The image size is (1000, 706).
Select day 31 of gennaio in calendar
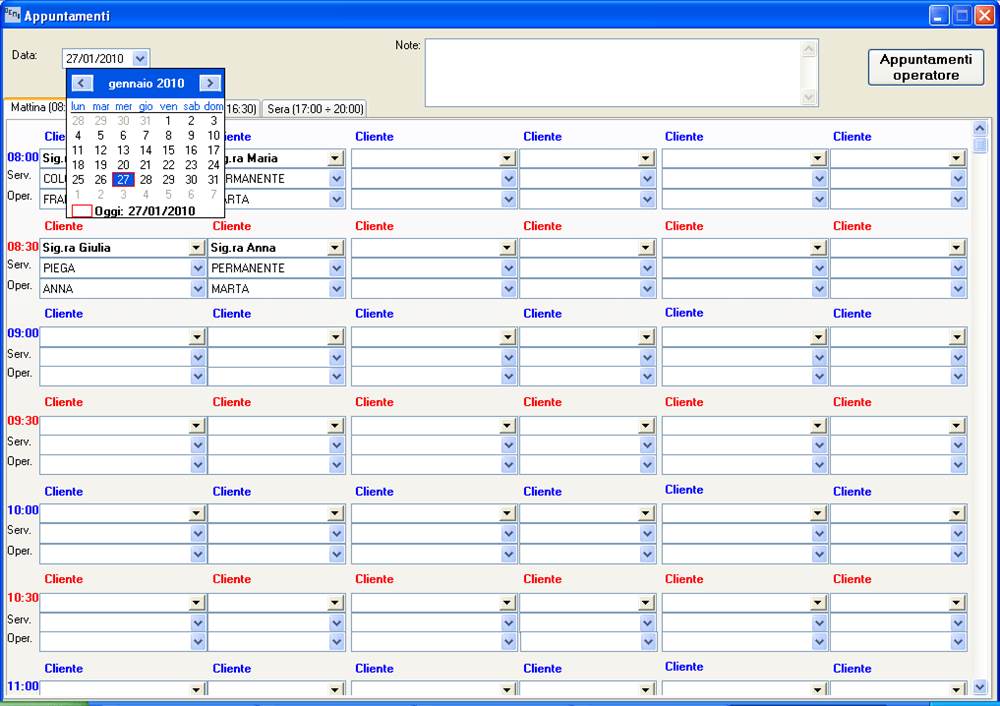pyautogui.click(x=214, y=180)
